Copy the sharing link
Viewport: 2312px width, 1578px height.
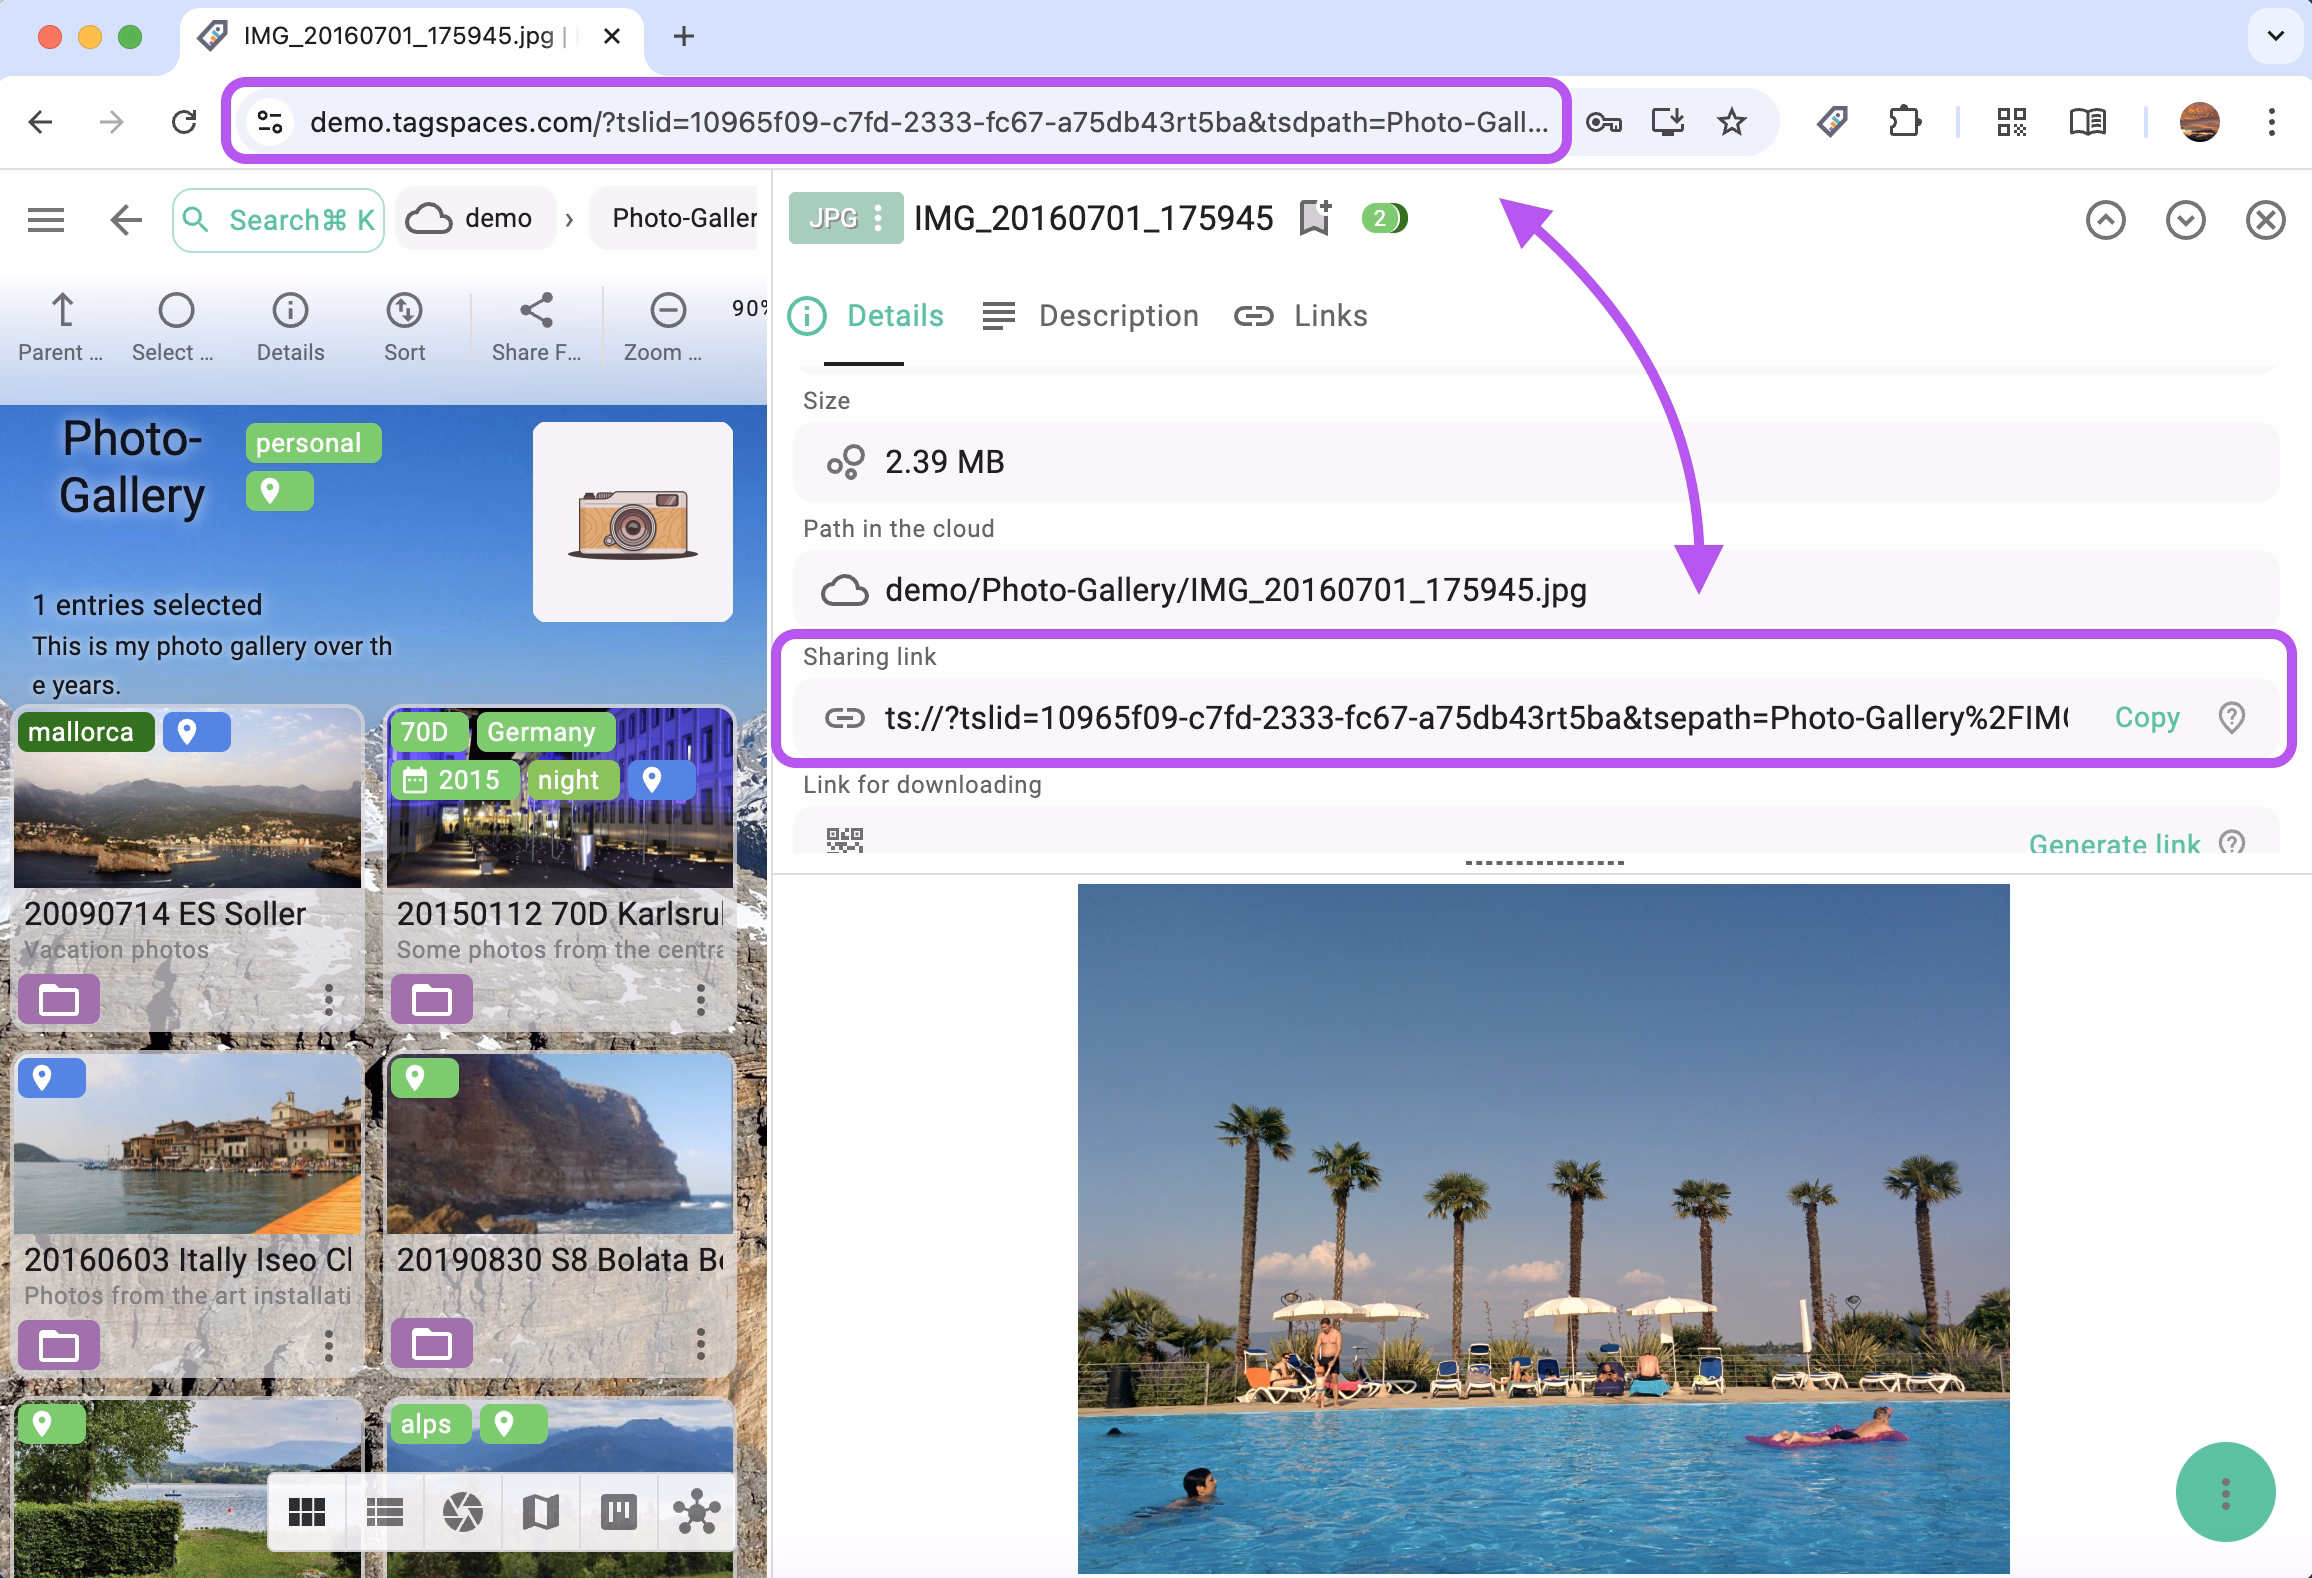2146,717
